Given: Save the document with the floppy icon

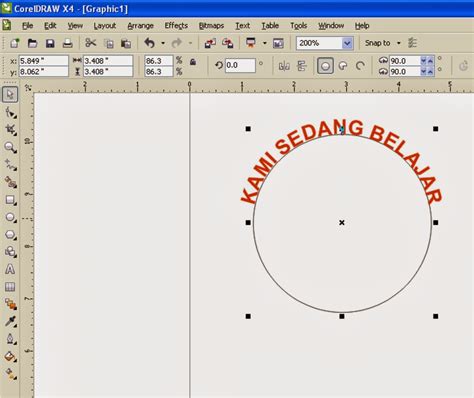Looking at the screenshot, I should 50,43.
